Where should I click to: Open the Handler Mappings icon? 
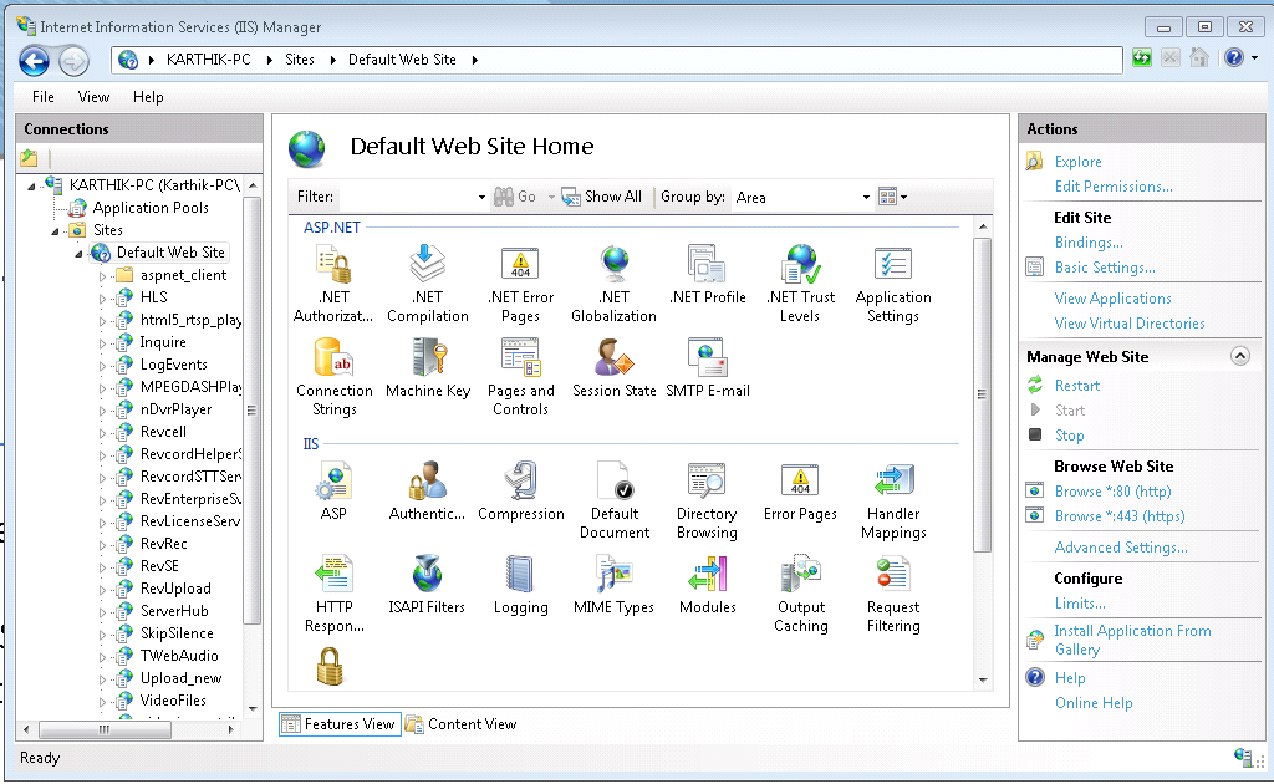[x=893, y=482]
